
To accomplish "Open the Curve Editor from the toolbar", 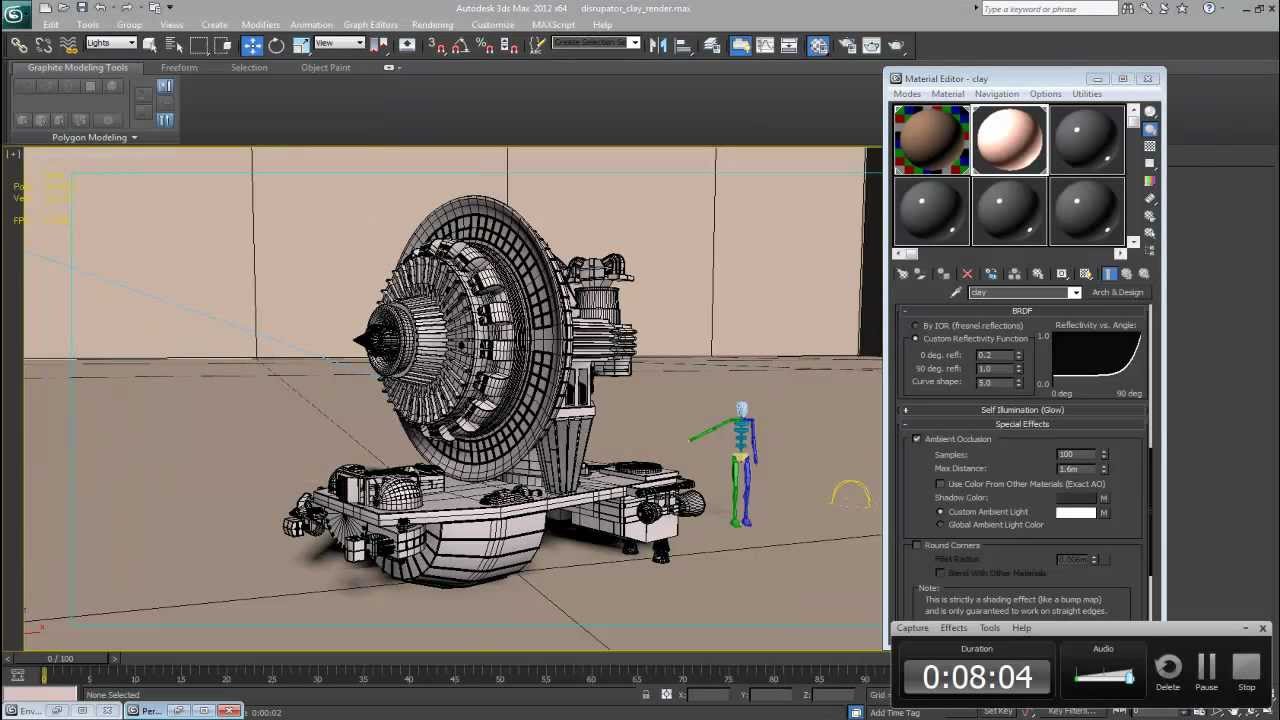I will pos(765,45).
